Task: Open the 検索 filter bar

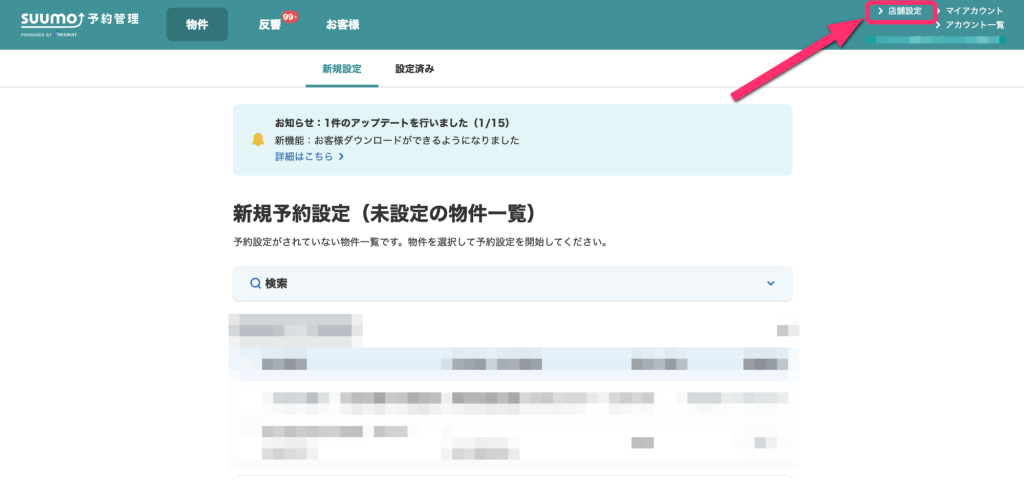Action: (x=512, y=284)
